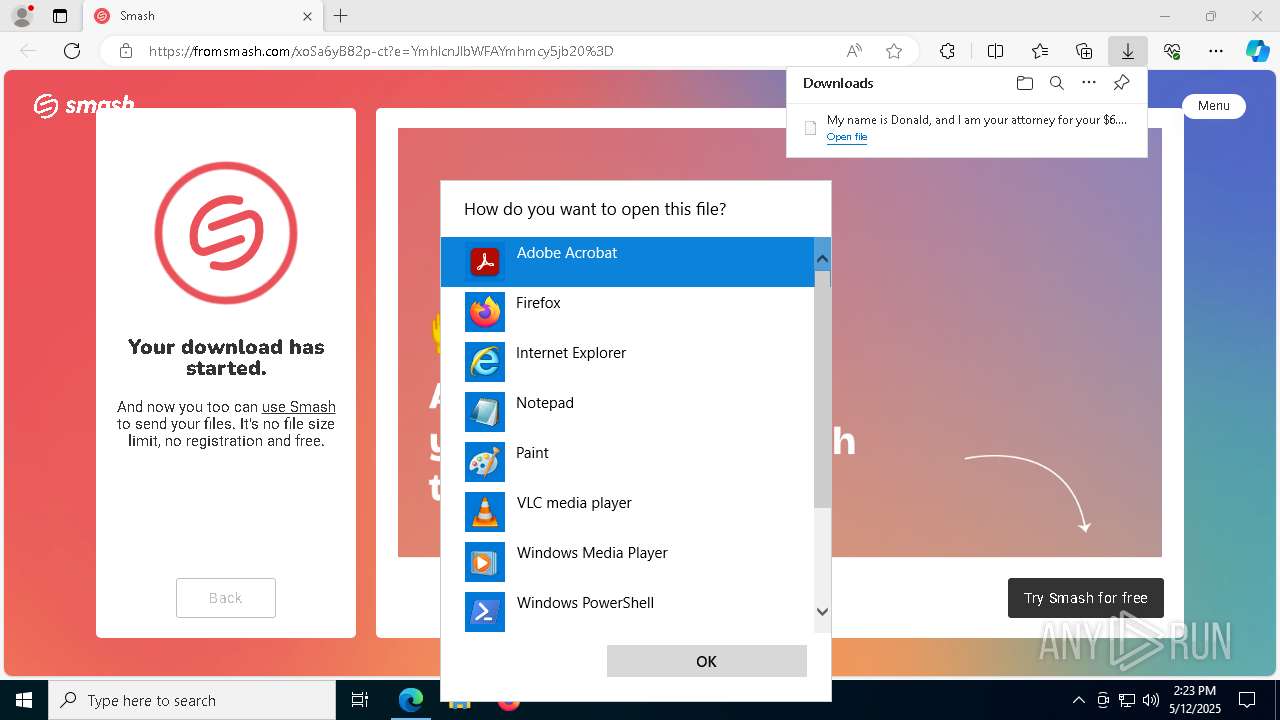Open a new tab
The image size is (1280, 720).
coord(341,16)
